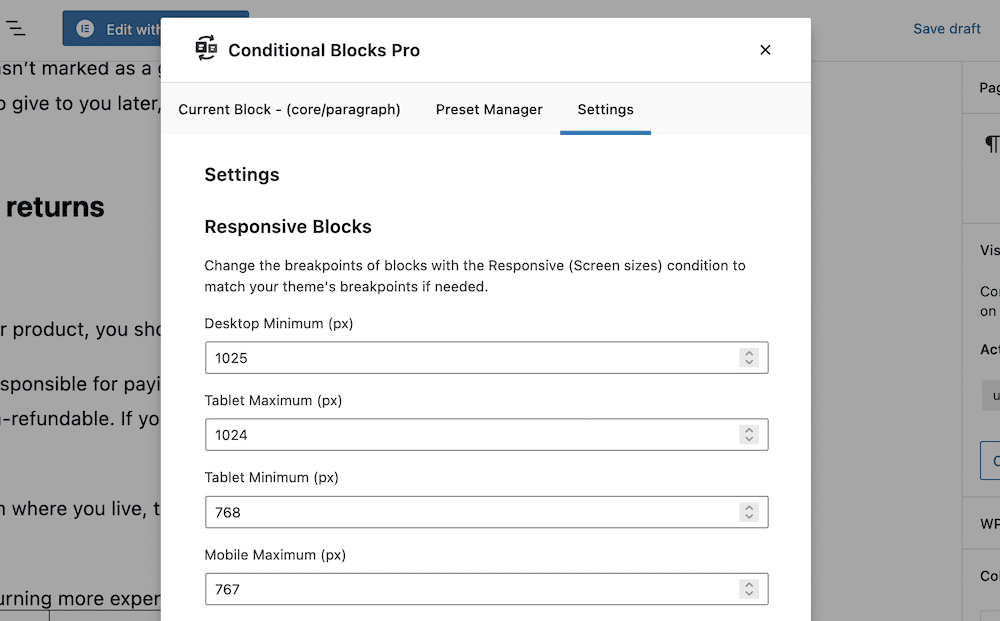The height and width of the screenshot is (621, 1000).
Task: Click the Conditional Blocks Pro title text
Action: coord(324,50)
